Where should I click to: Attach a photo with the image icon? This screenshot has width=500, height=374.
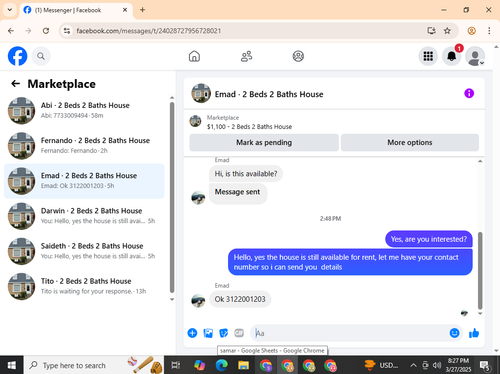[208, 333]
